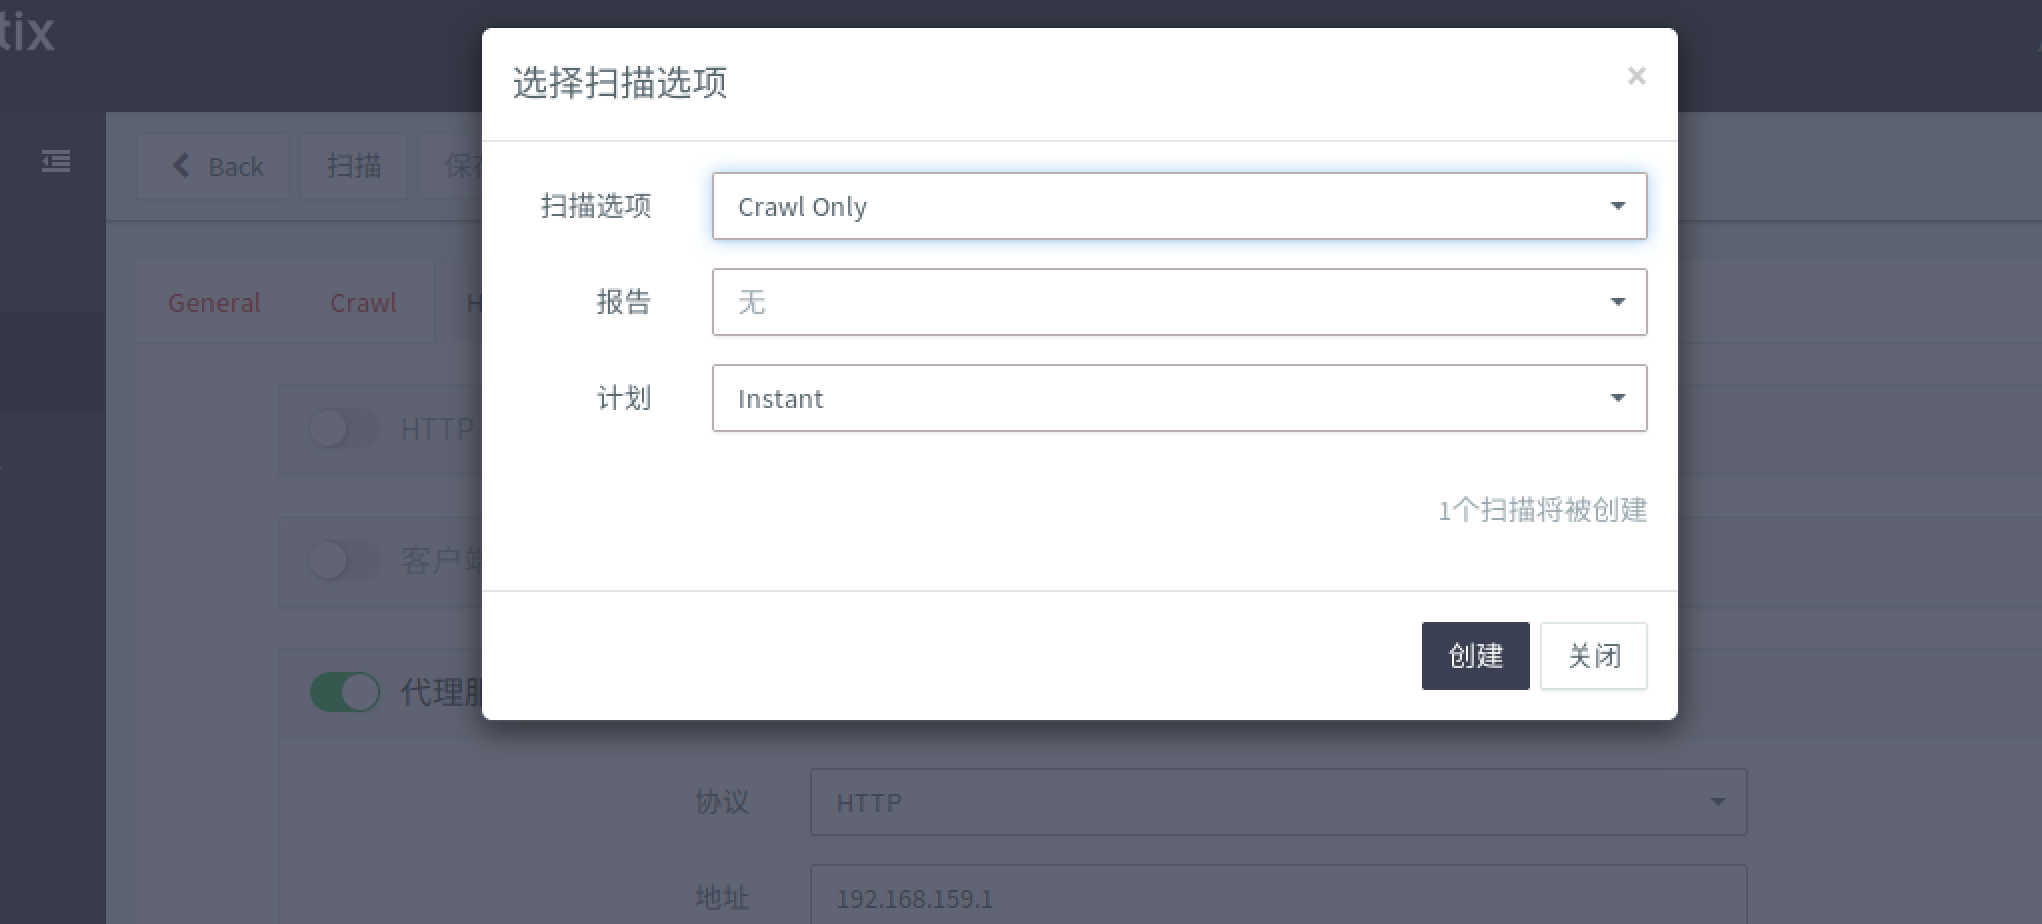Open the 协议 HTTP dropdown
2042x924 pixels.
tap(1278, 802)
